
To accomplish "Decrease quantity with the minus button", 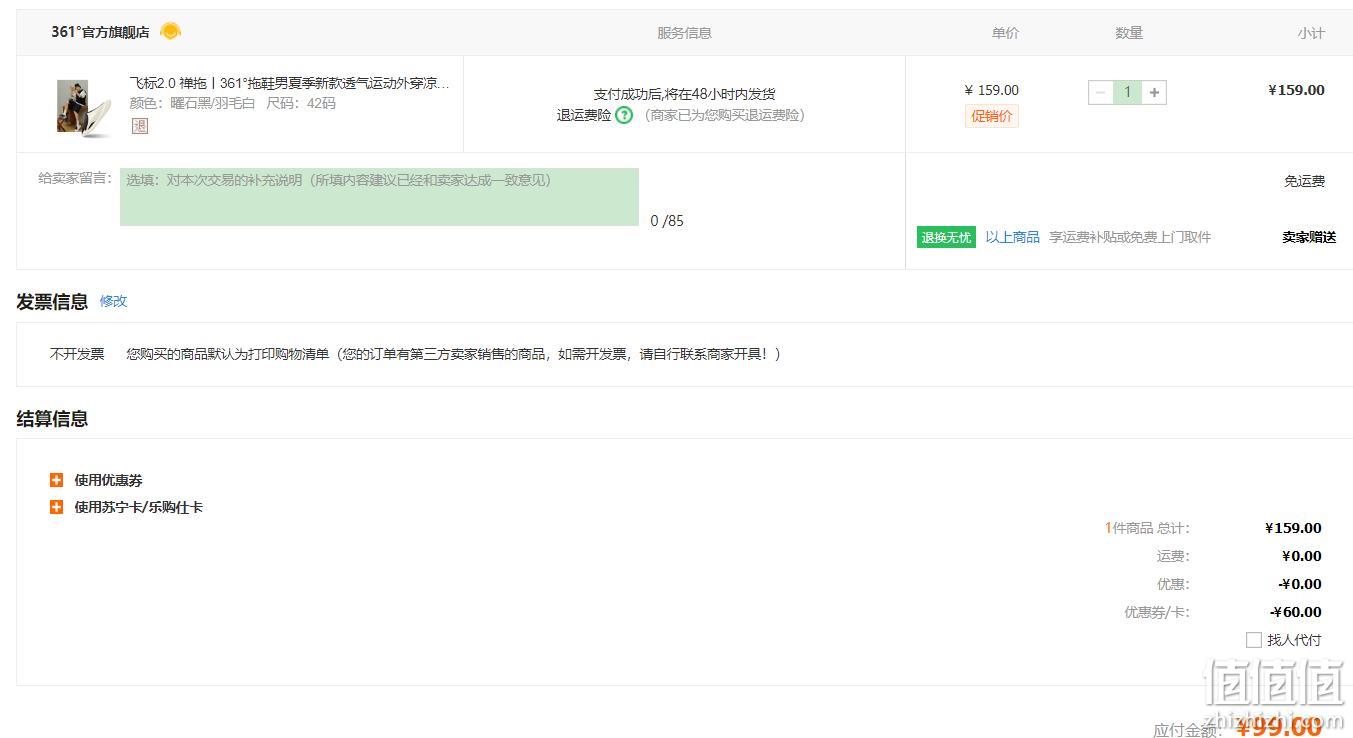I will point(1101,93).
